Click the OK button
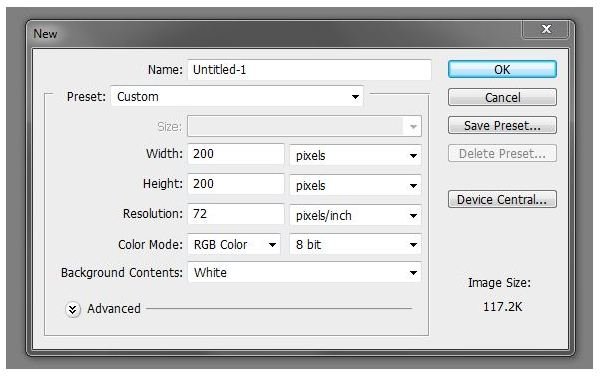600x376 pixels. [502, 69]
